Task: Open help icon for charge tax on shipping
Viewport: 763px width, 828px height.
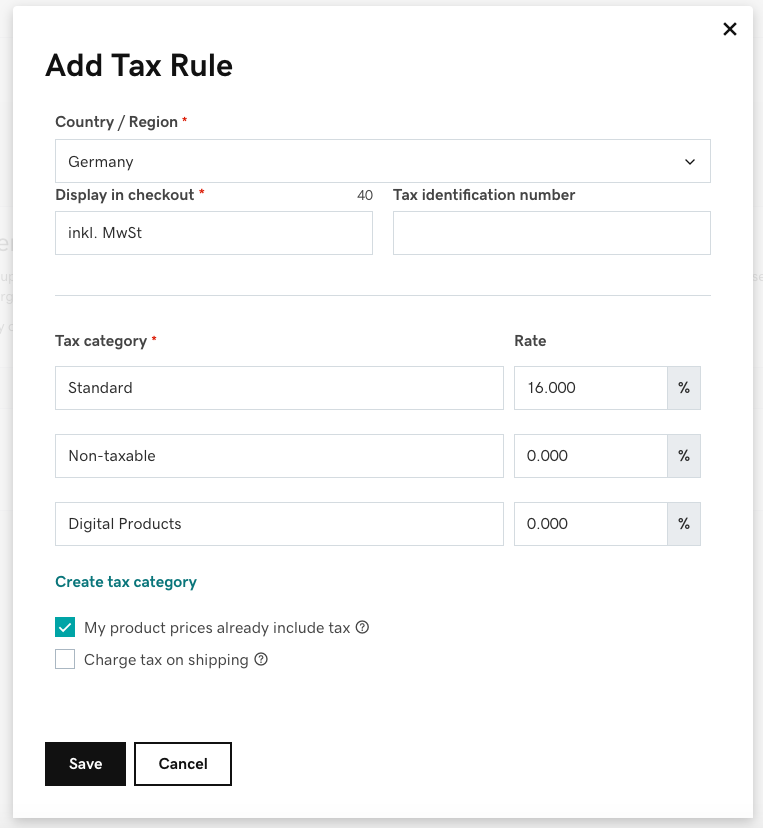Action: 261,659
